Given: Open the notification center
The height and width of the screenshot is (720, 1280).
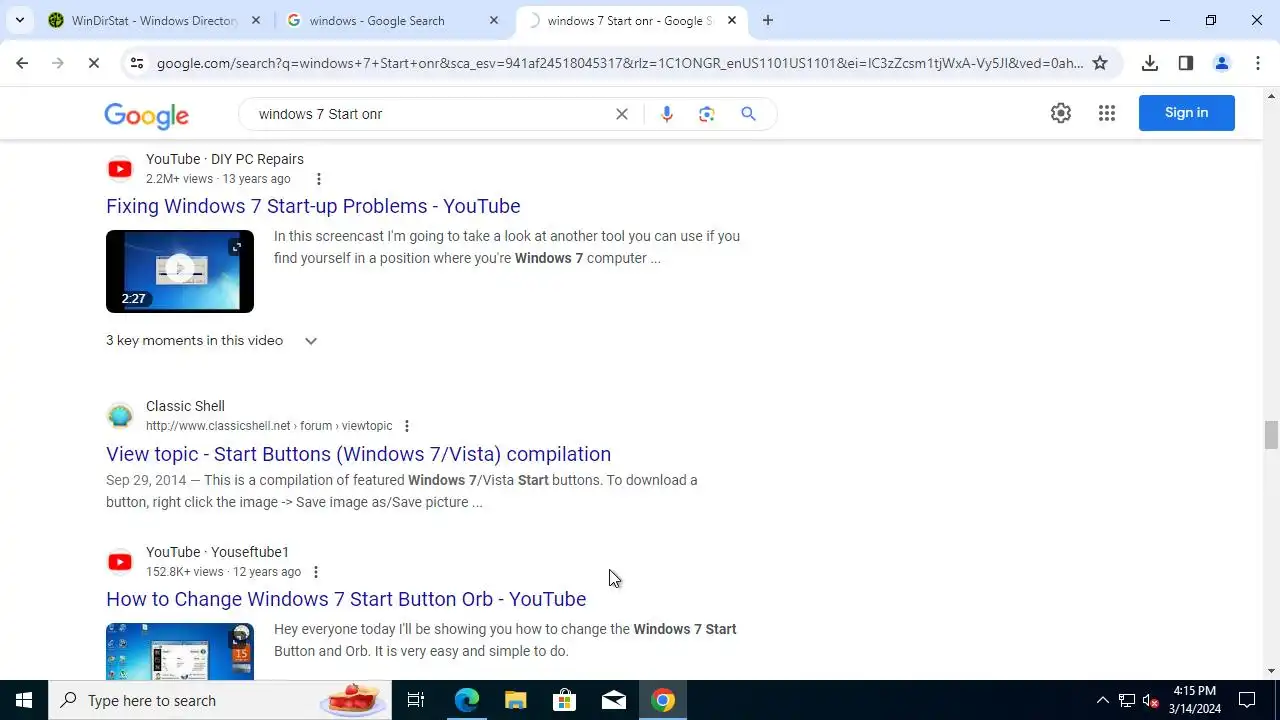Looking at the screenshot, I should click(x=1247, y=700).
